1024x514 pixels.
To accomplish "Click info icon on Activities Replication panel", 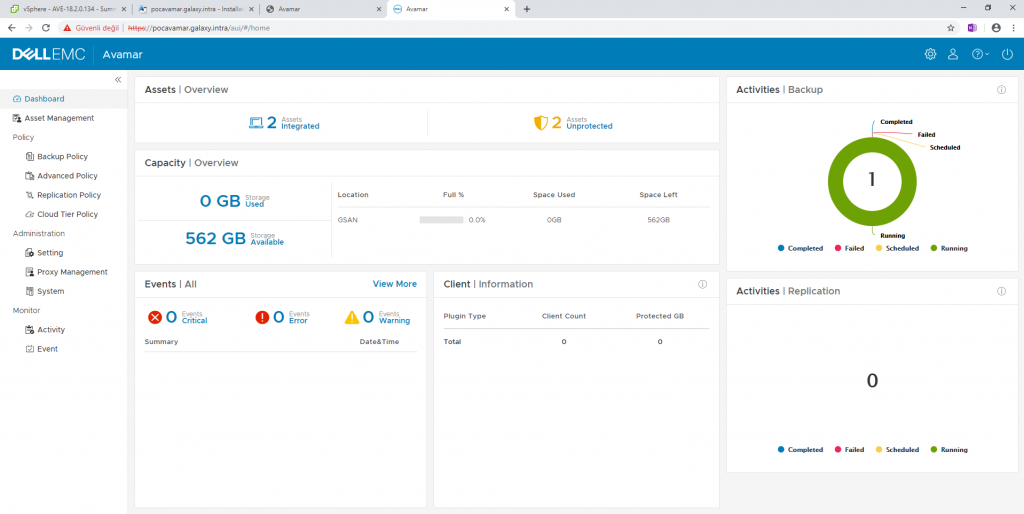I will 1001,291.
